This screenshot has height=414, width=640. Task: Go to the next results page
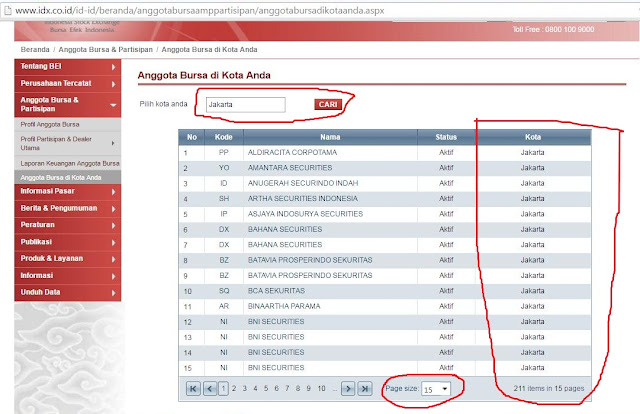tap(348, 388)
